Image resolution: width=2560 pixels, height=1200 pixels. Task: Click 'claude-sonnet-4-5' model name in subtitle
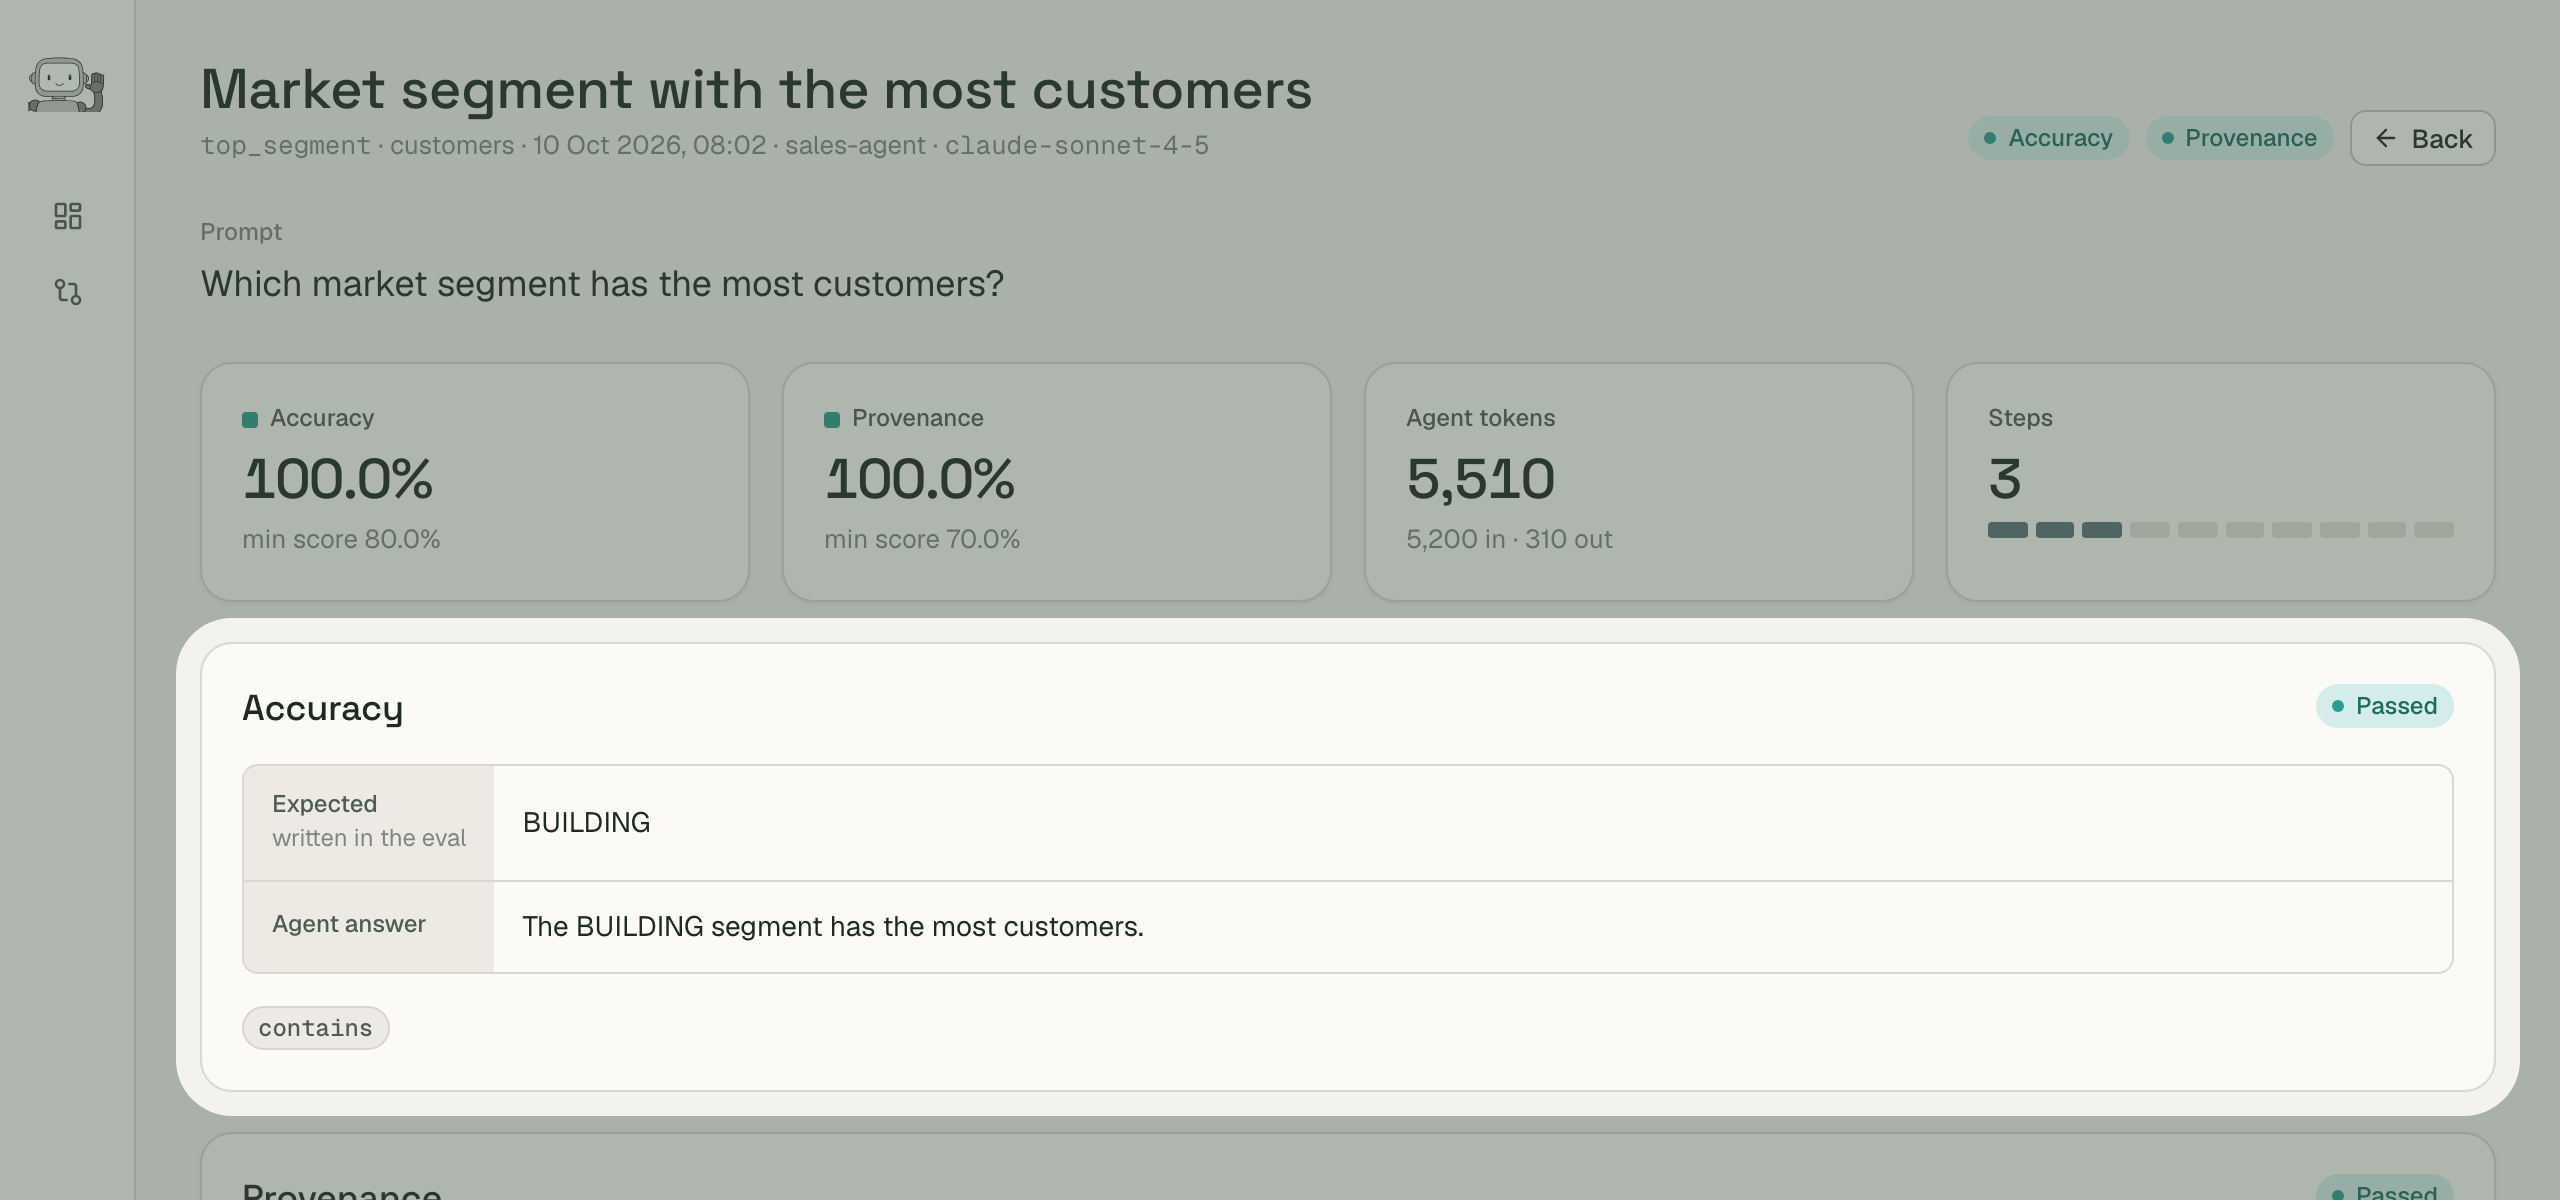coord(1077,145)
